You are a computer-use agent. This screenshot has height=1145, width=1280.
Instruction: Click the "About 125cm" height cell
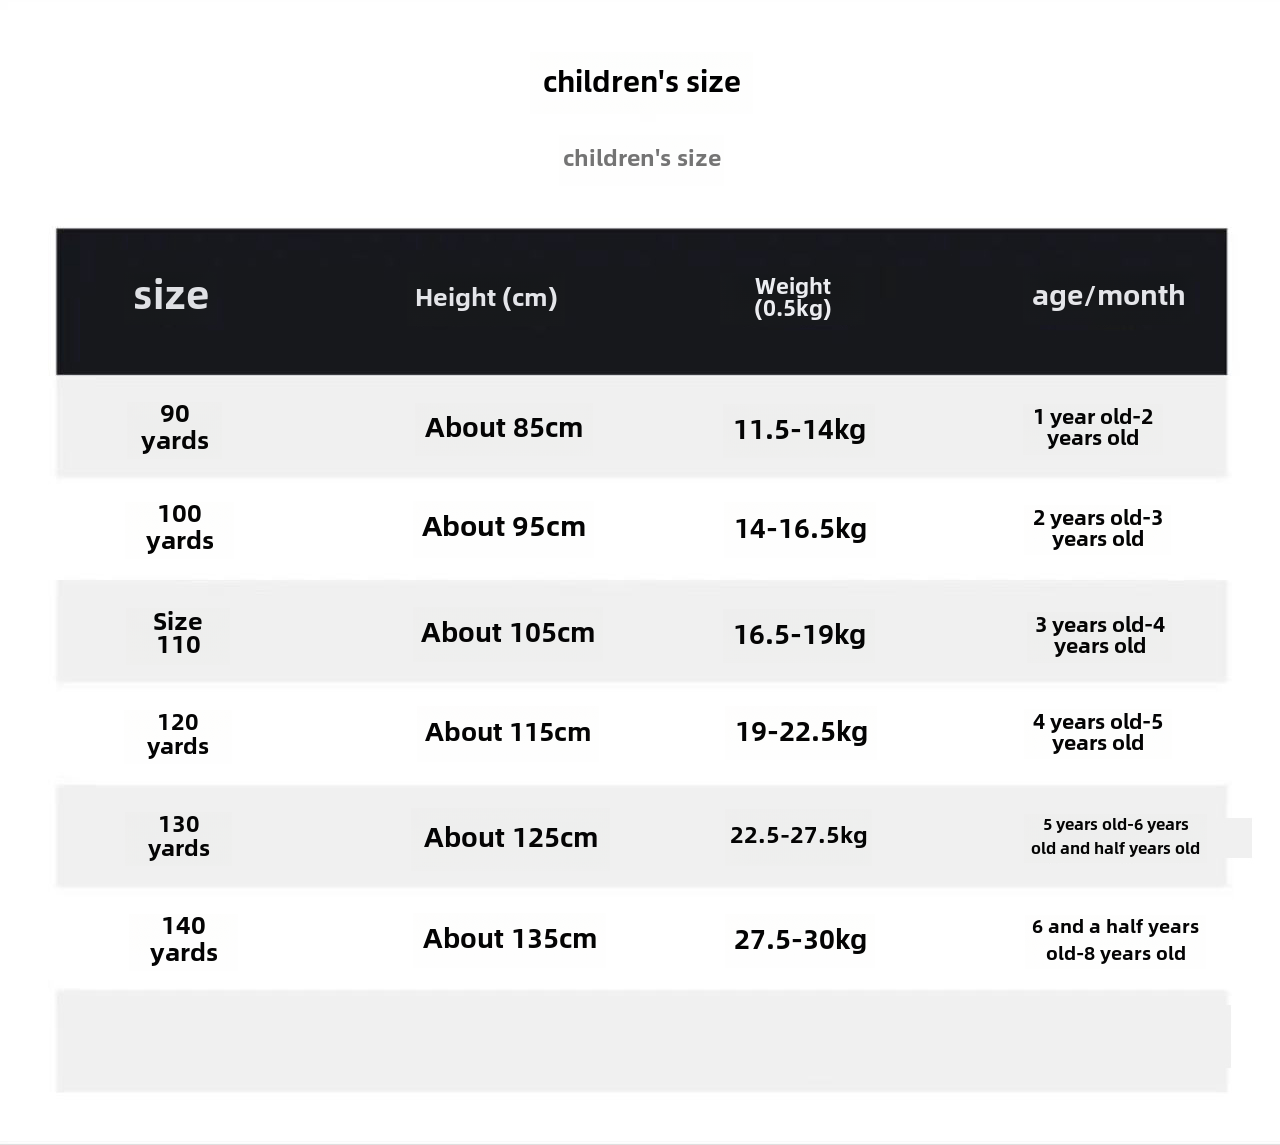click(x=511, y=838)
